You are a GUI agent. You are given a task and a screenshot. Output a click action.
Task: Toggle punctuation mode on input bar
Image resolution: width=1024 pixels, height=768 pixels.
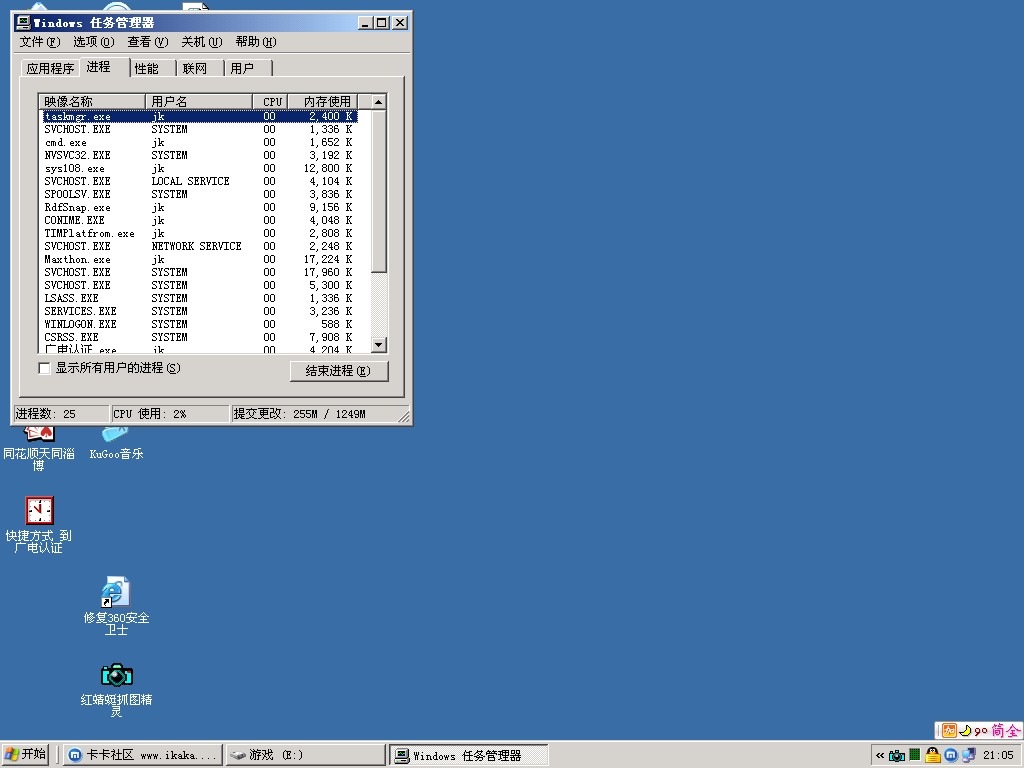pos(981,731)
